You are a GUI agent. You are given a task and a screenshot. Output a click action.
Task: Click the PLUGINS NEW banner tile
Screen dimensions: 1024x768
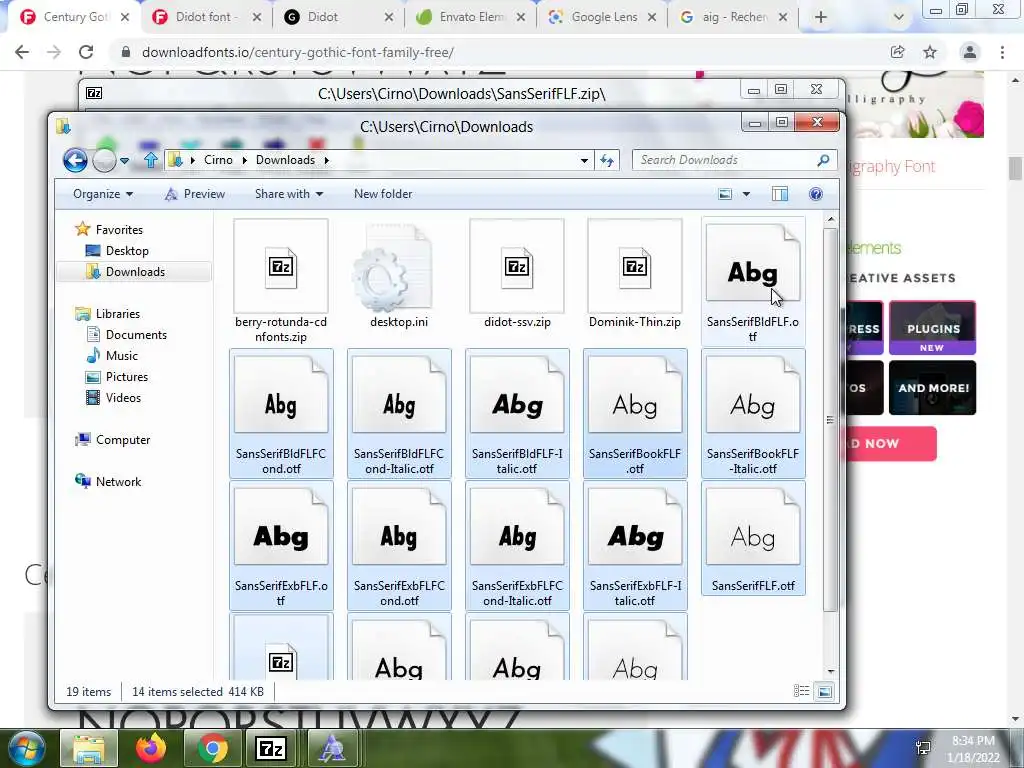pyautogui.click(x=933, y=328)
